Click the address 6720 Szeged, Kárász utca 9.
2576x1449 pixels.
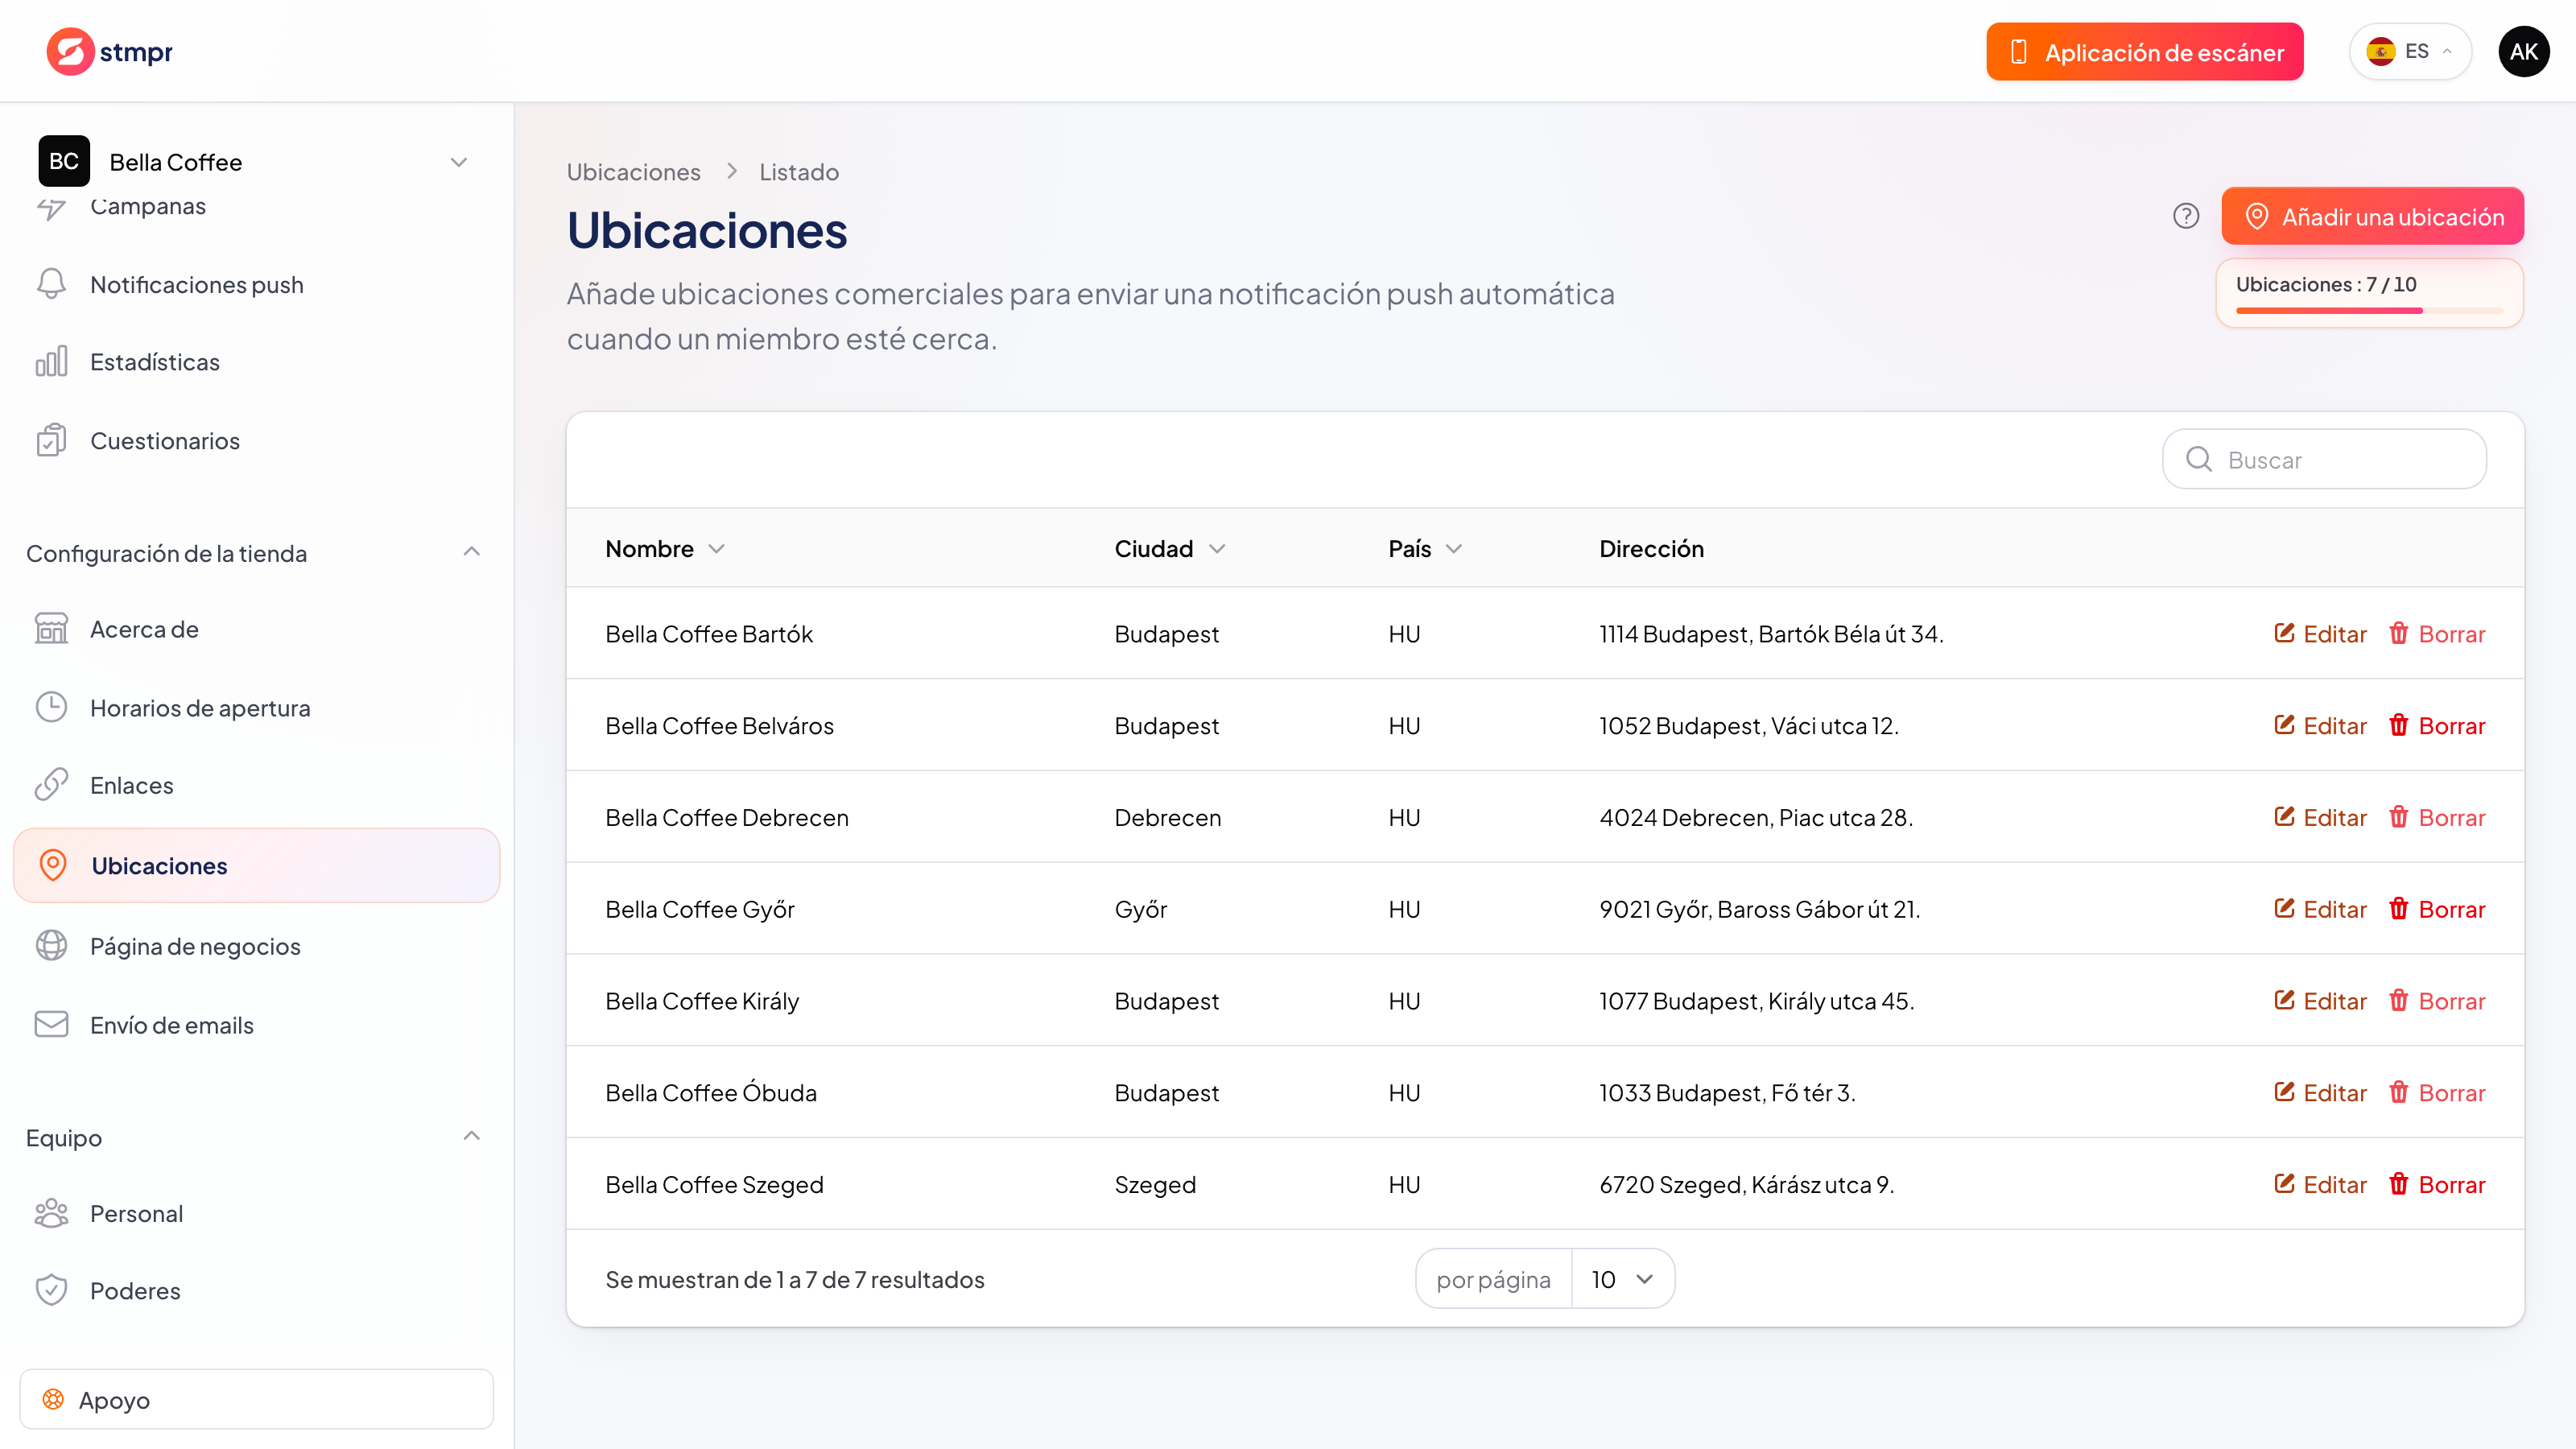tap(1746, 1184)
